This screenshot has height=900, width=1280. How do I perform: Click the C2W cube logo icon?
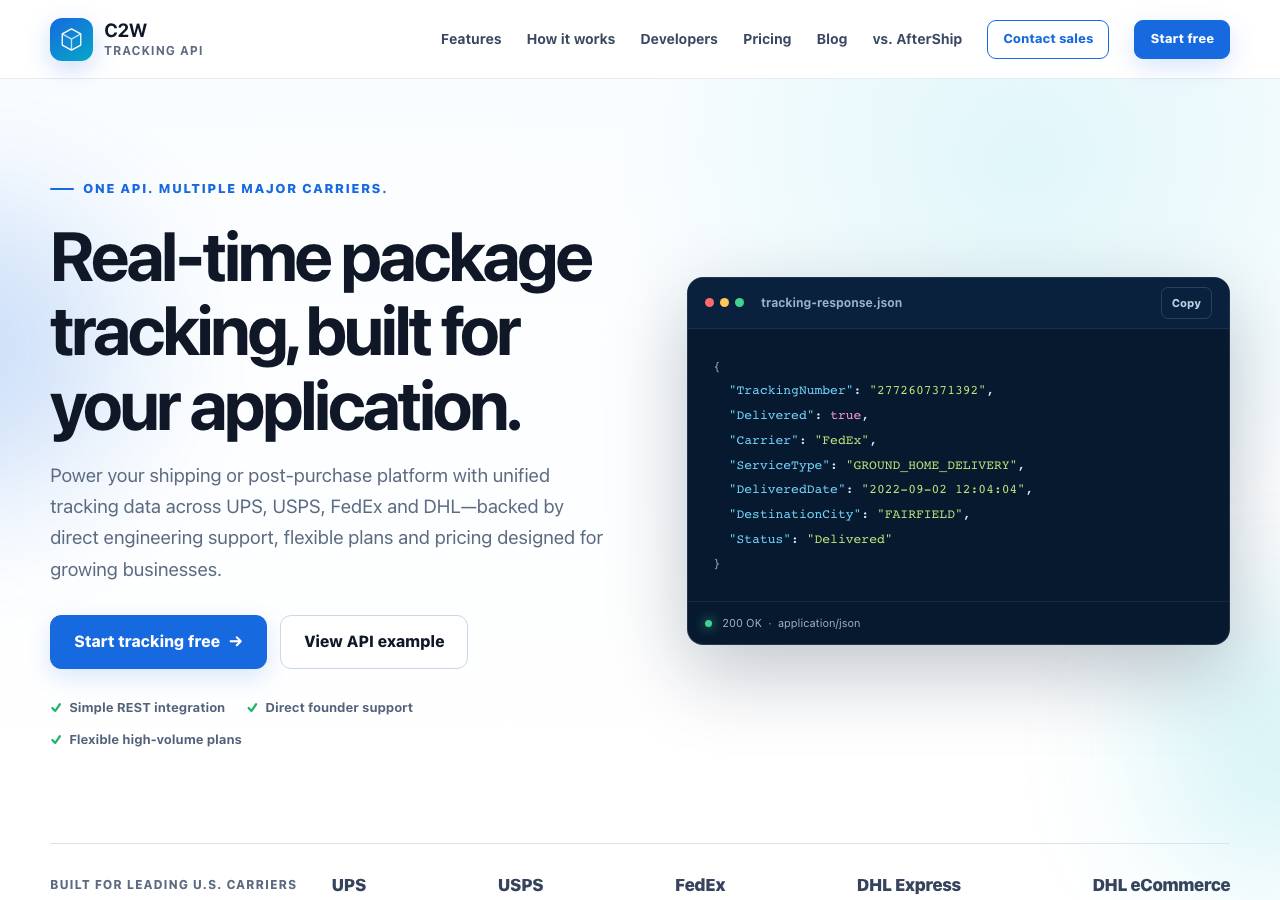click(71, 39)
